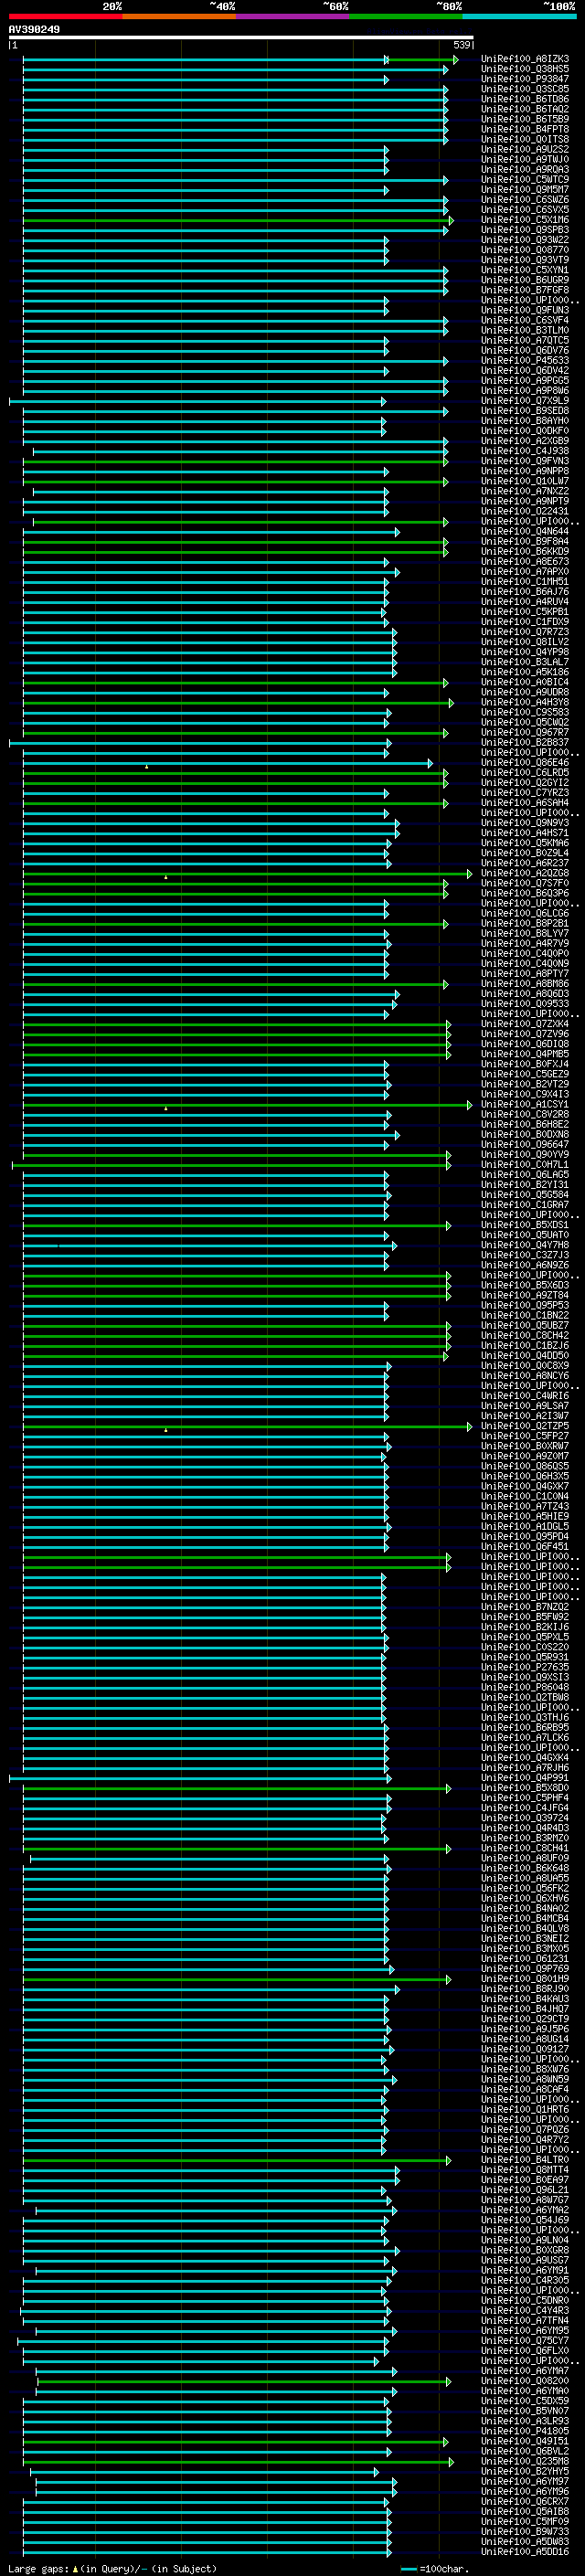Click hit label UniRef100_Q86E46
This screenshot has height=2576, width=585.
(525, 763)
